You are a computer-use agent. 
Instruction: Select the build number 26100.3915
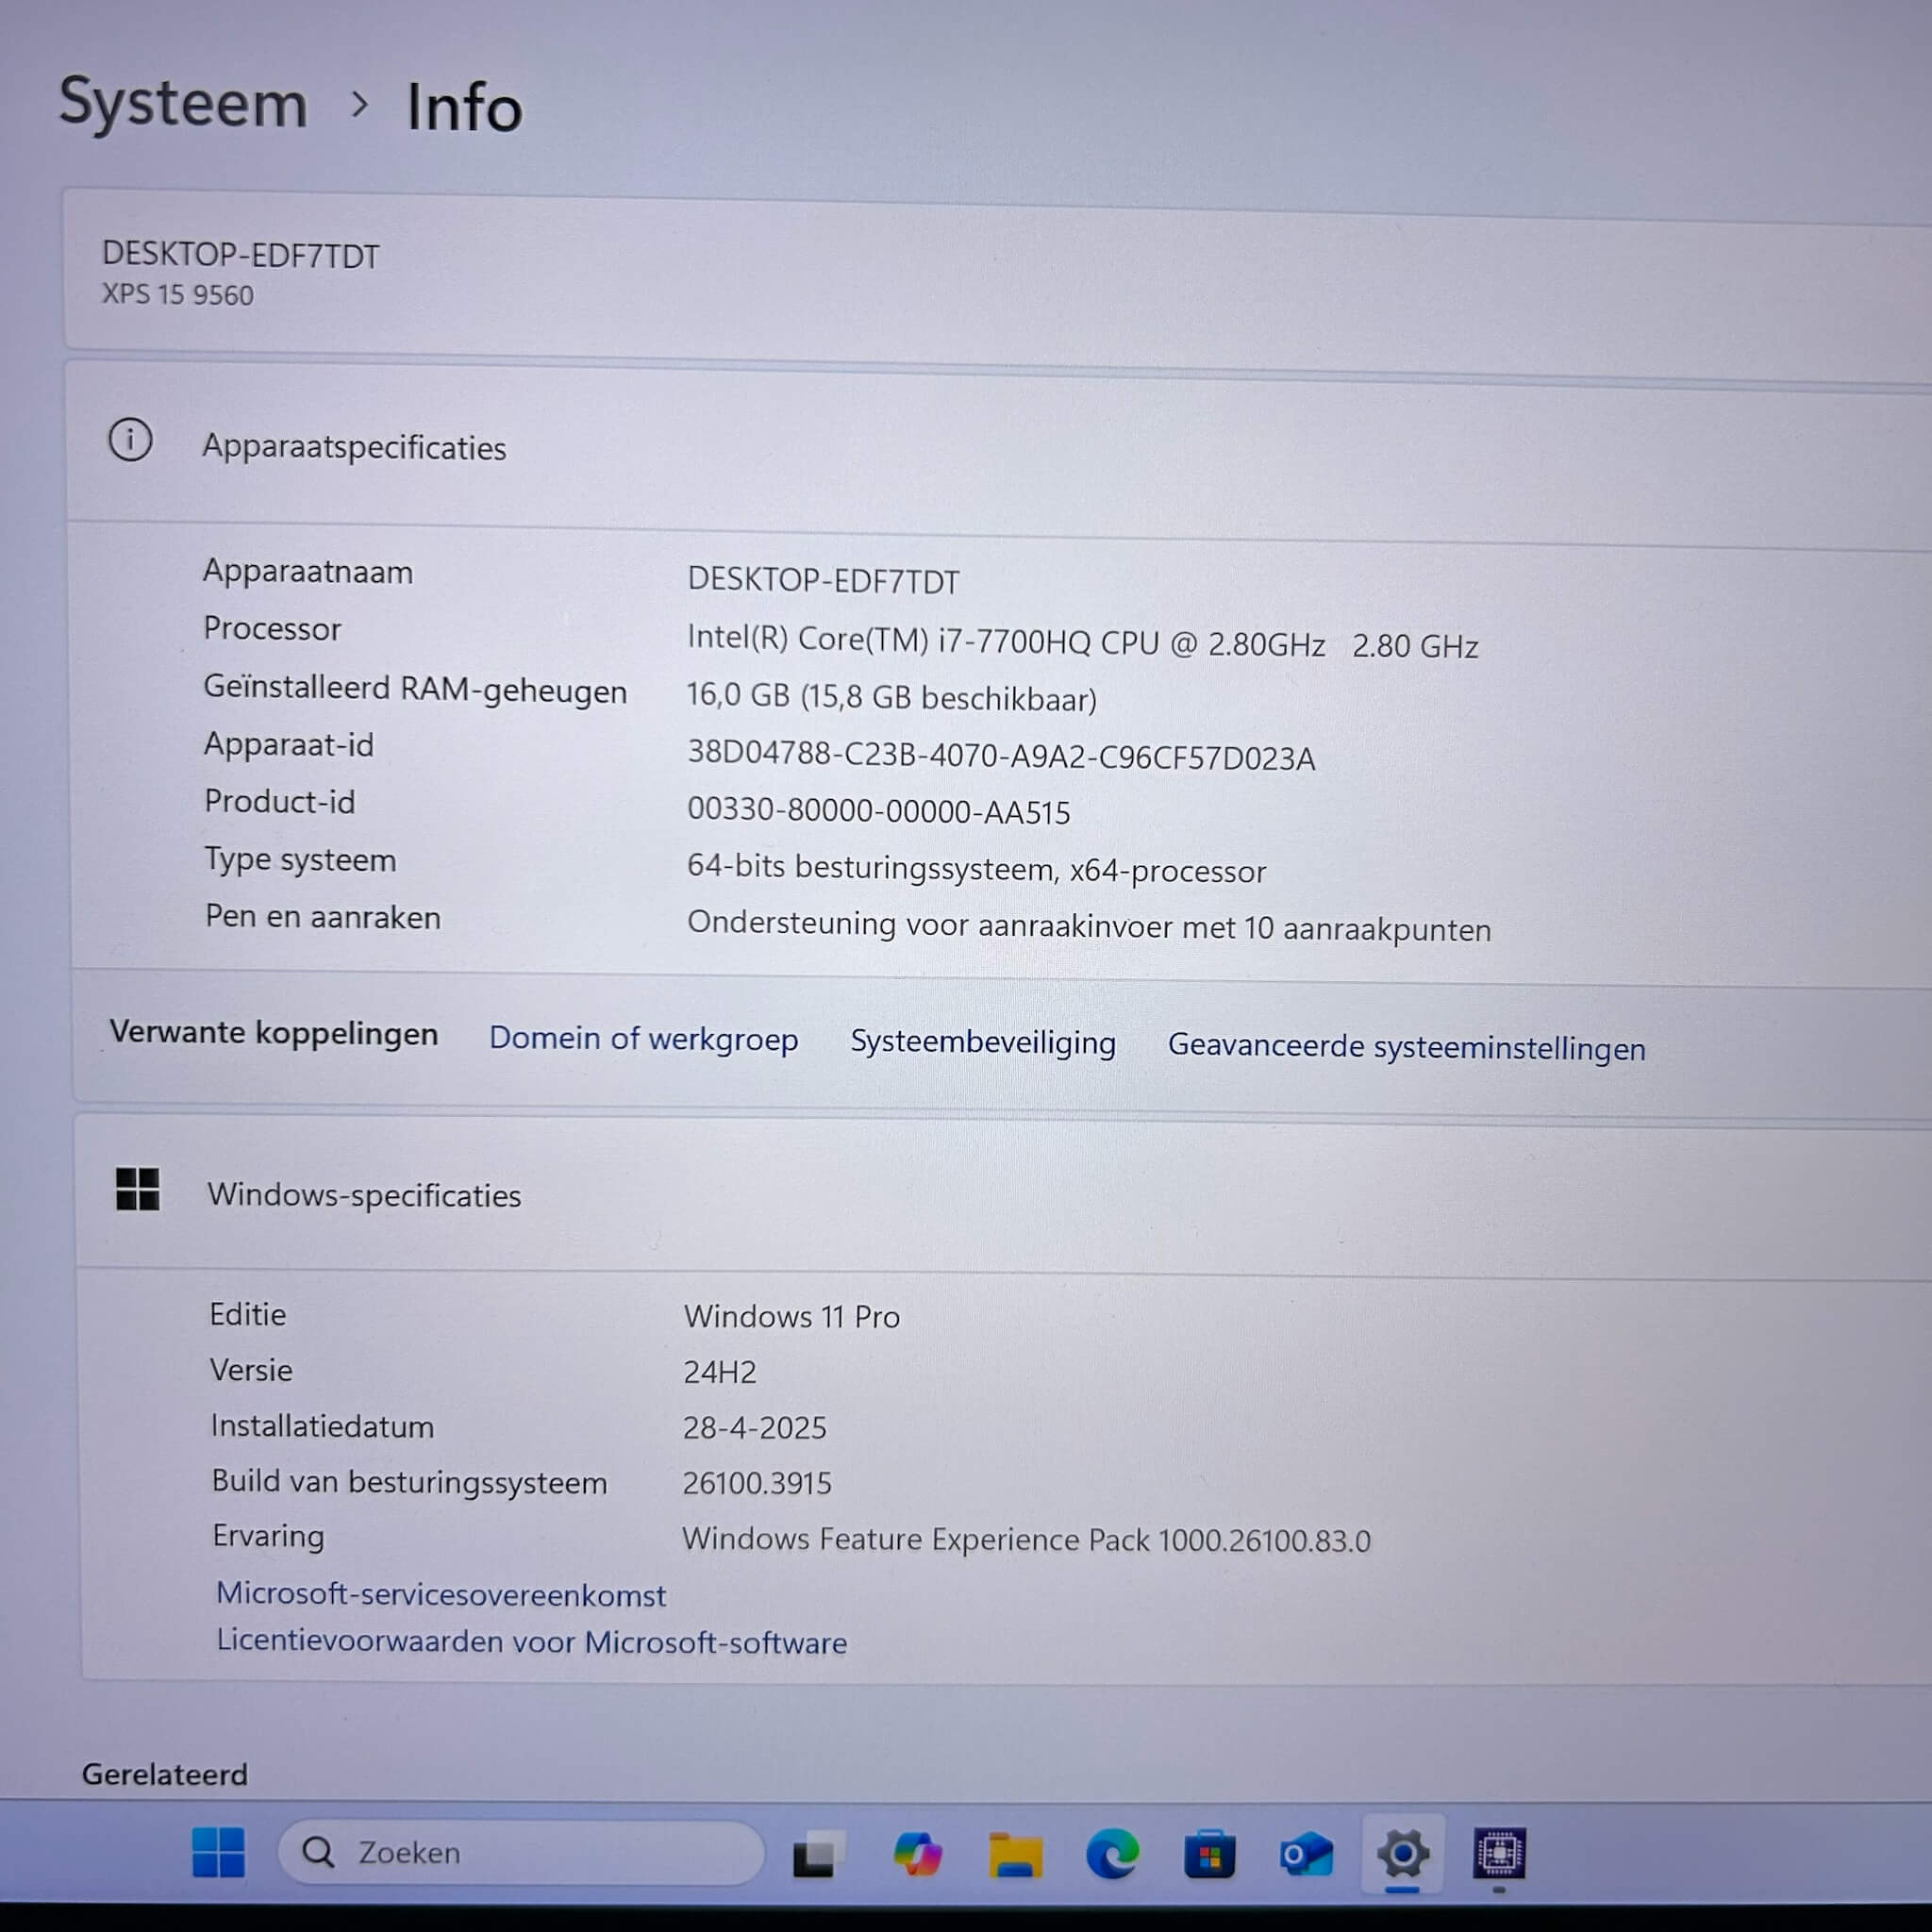pyautogui.click(x=757, y=1483)
